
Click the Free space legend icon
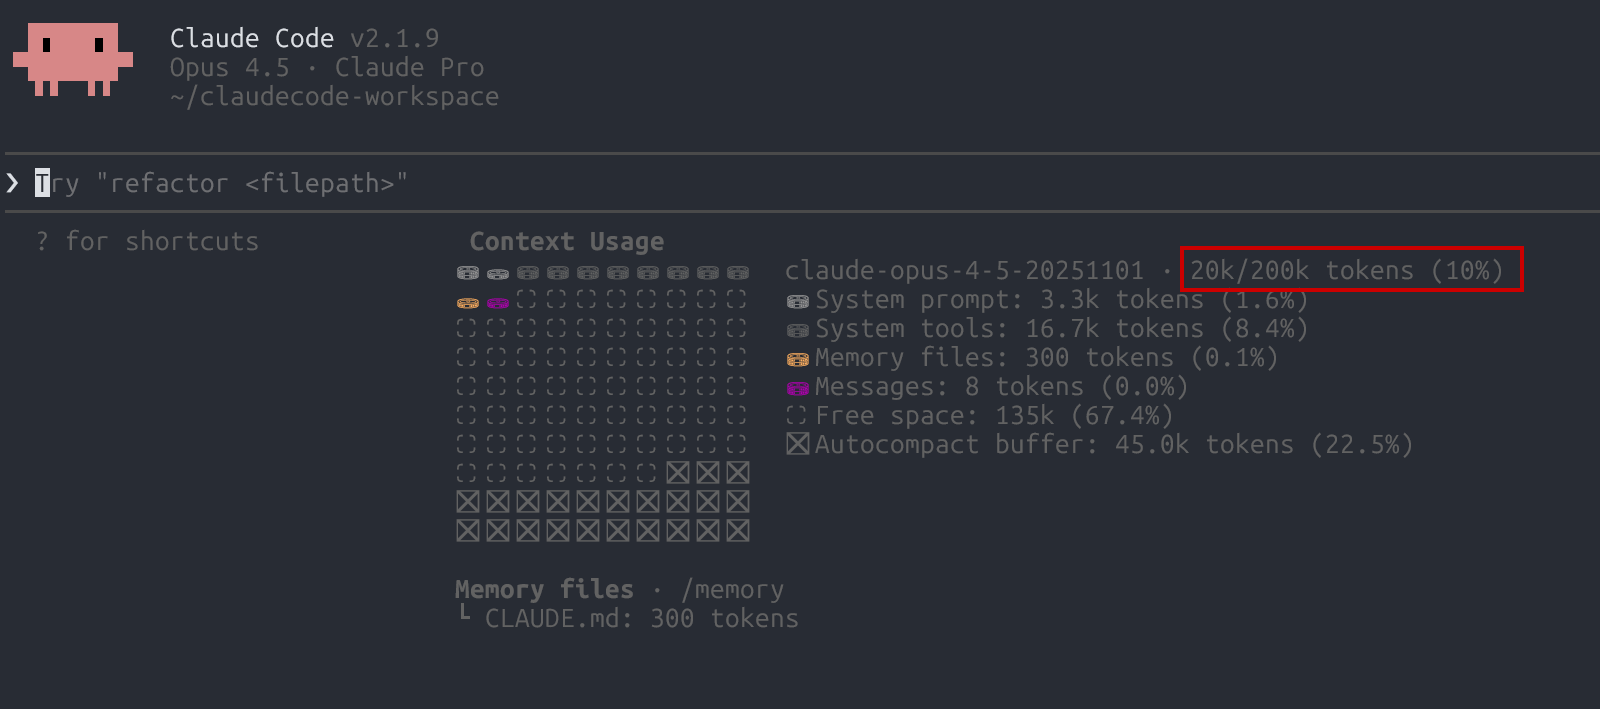(797, 416)
